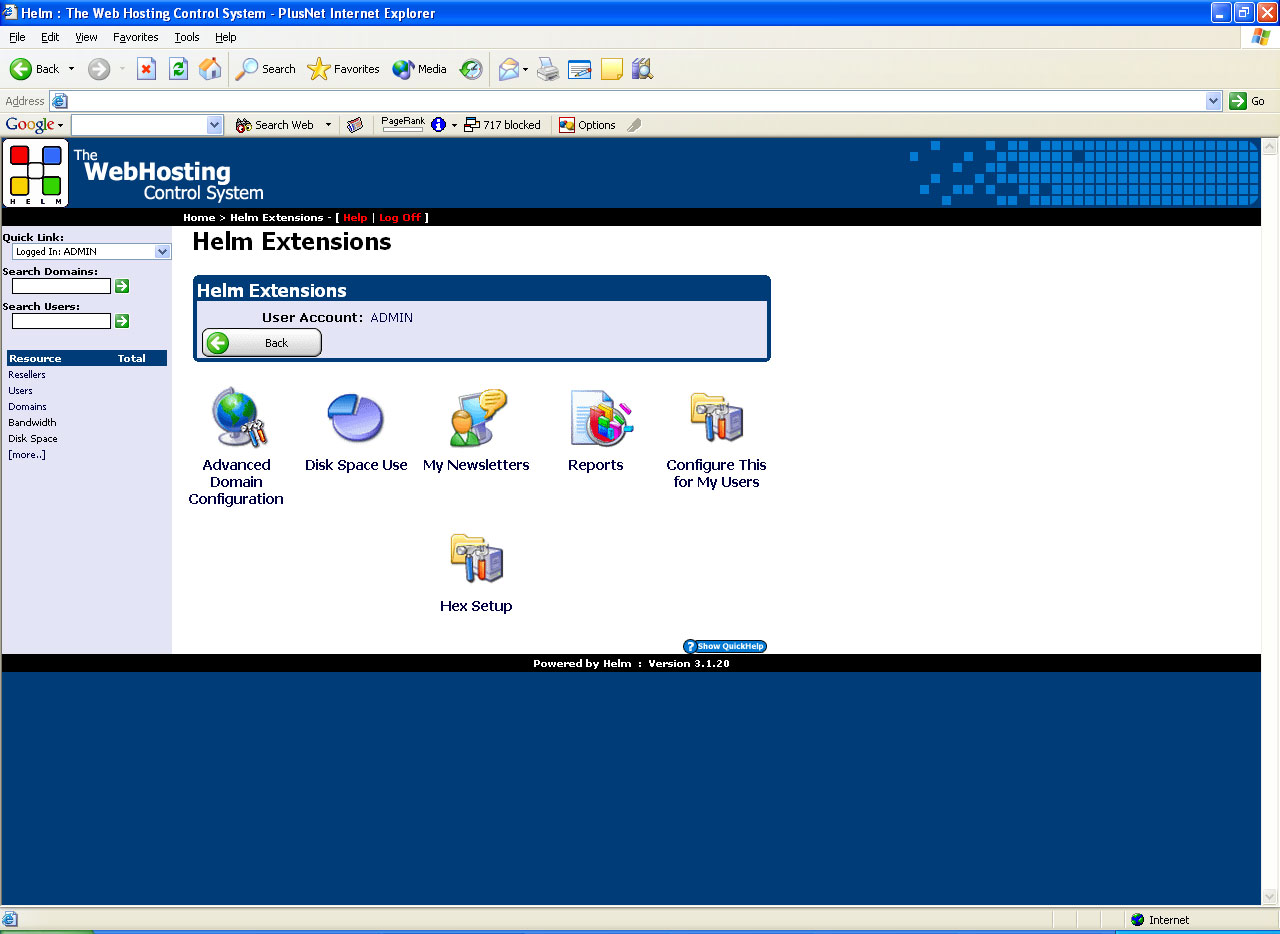This screenshot has height=934, width=1280.
Task: Click the 717 blocked popup blocker button
Action: pos(502,125)
